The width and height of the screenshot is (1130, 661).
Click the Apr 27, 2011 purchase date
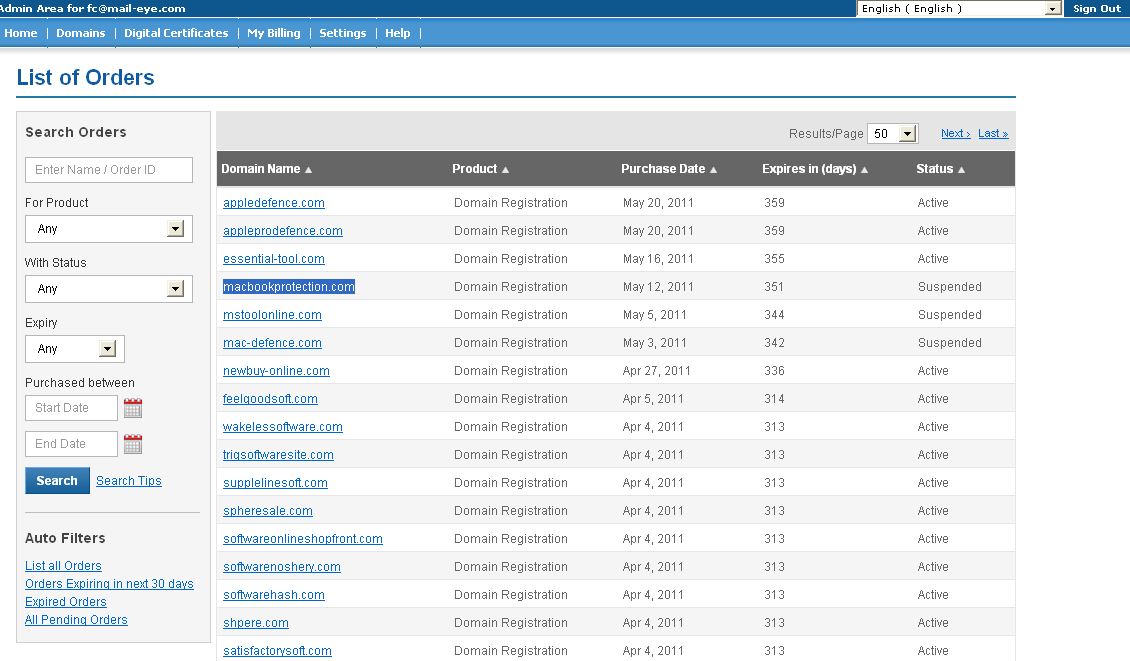point(657,371)
